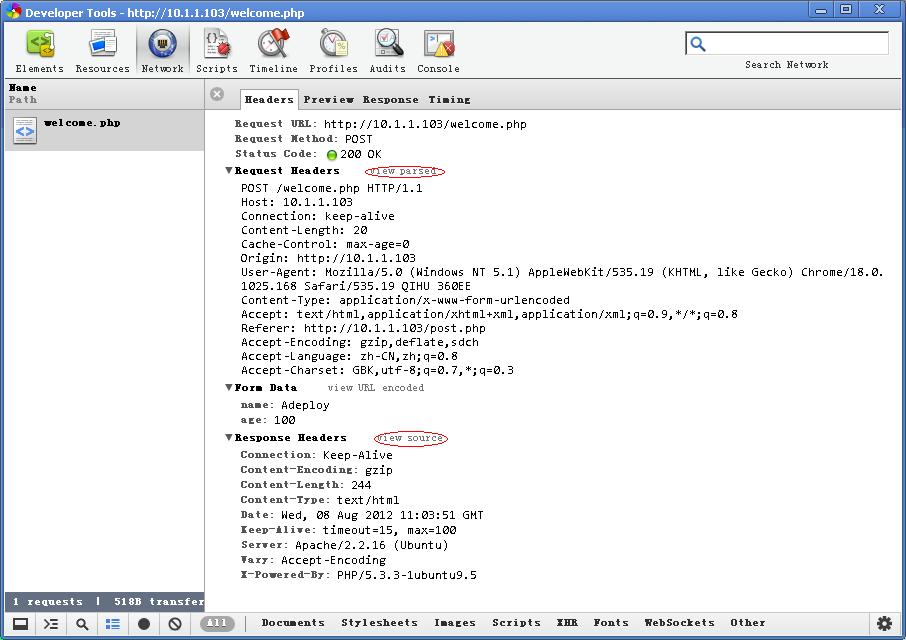This screenshot has width=906, height=640.
Task: Open the Console panel
Action: pos(436,48)
